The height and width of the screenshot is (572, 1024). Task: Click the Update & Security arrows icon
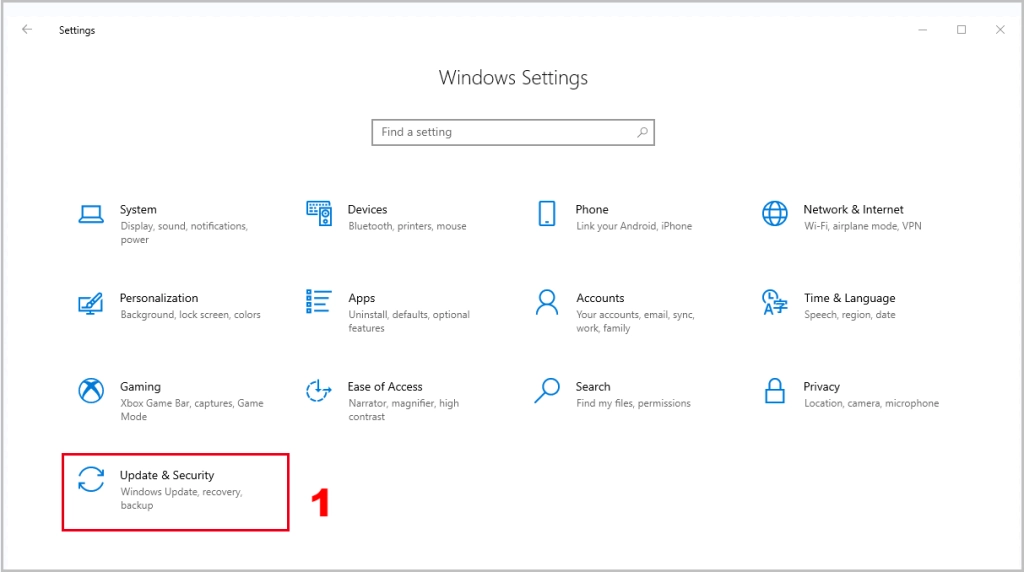[x=91, y=479]
